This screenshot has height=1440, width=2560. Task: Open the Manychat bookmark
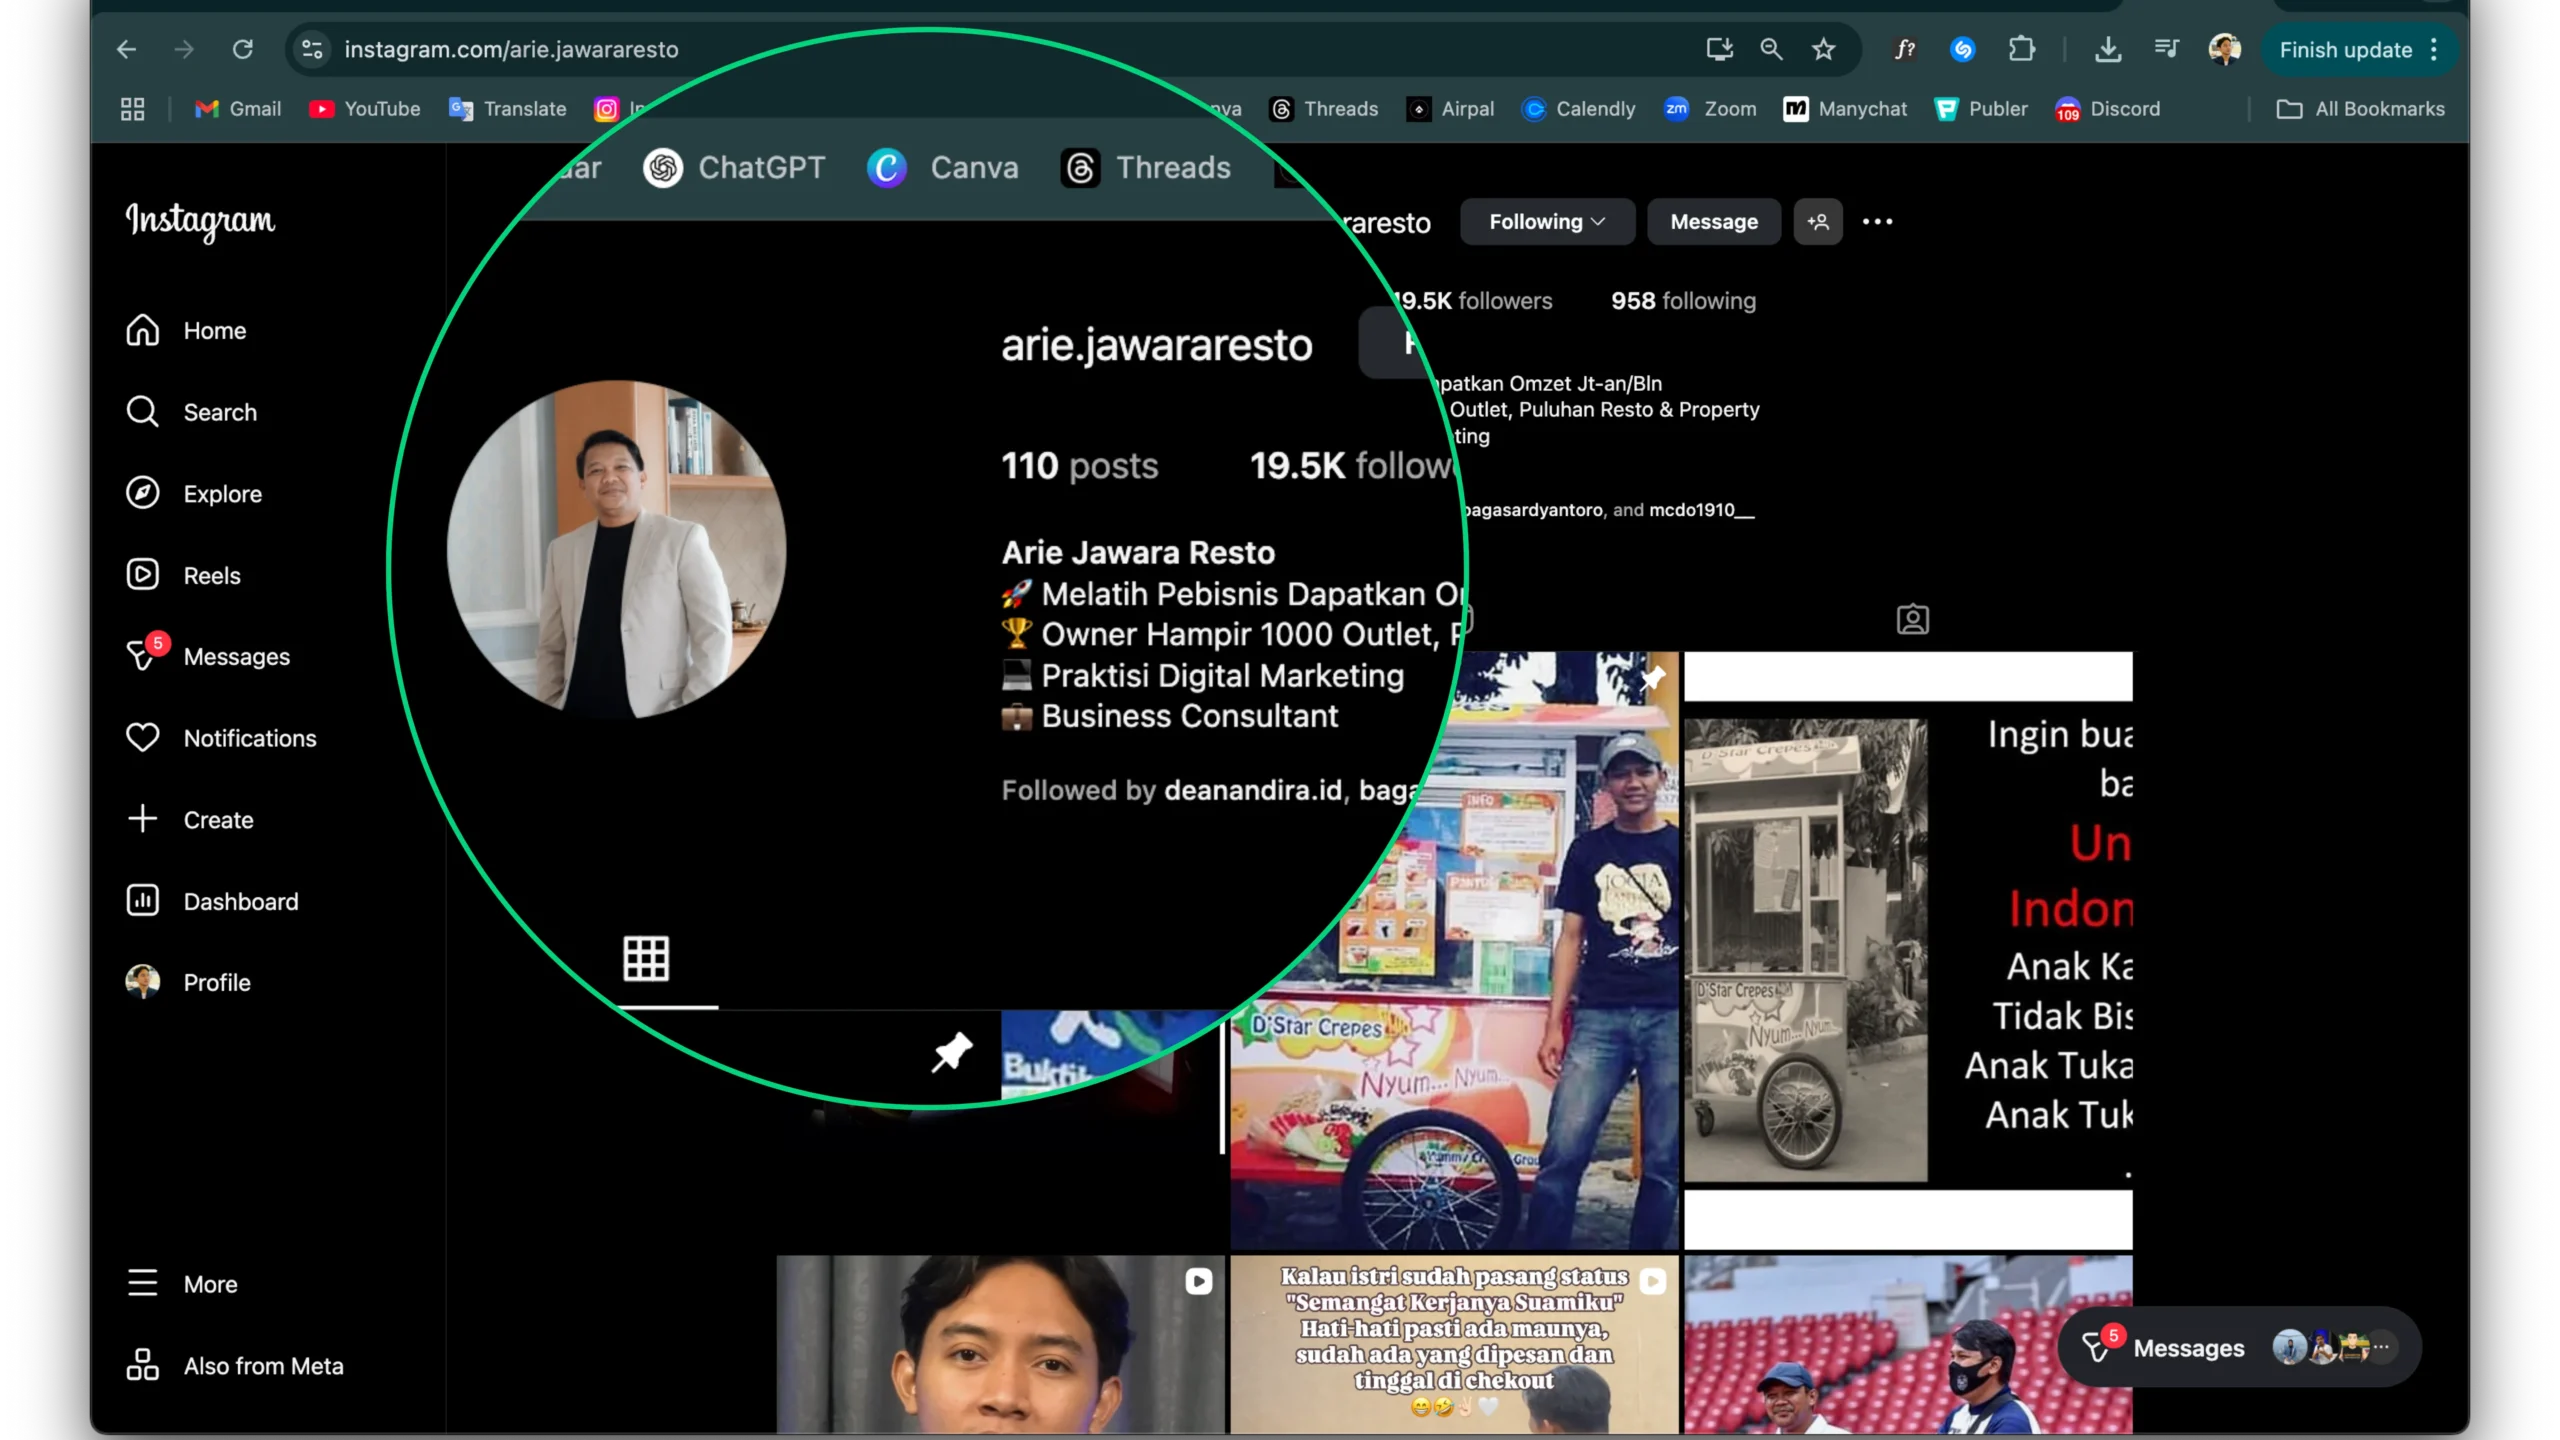click(x=1845, y=109)
